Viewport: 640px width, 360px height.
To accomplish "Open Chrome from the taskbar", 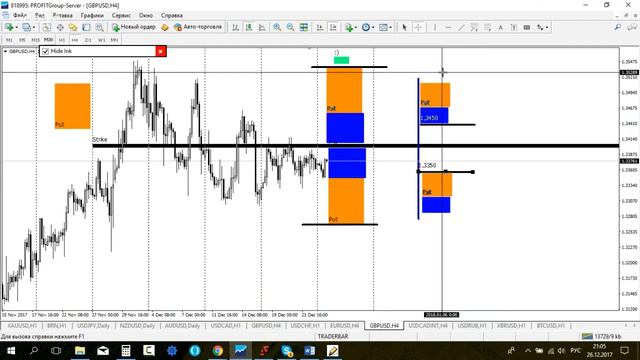I will (x=218, y=350).
